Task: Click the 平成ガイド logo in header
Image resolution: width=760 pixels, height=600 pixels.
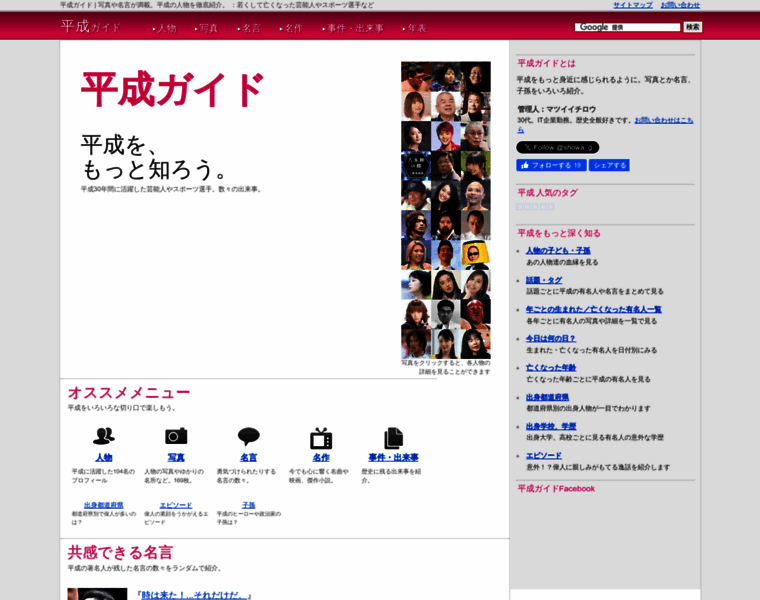Action: [x=91, y=27]
